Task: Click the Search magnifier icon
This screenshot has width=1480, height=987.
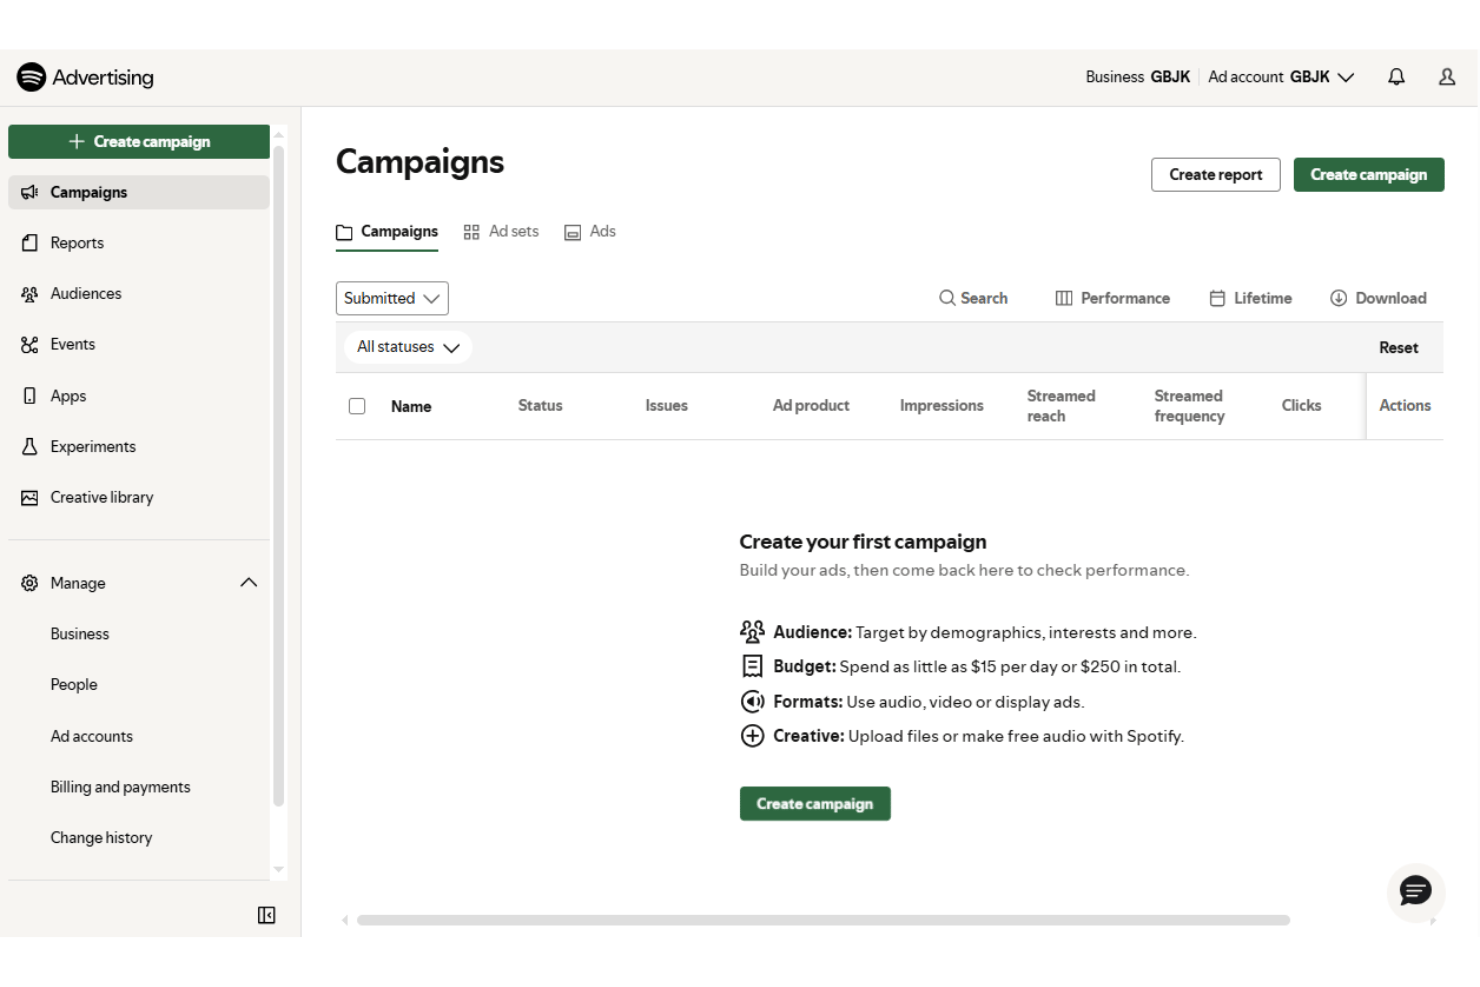Action: [946, 298]
